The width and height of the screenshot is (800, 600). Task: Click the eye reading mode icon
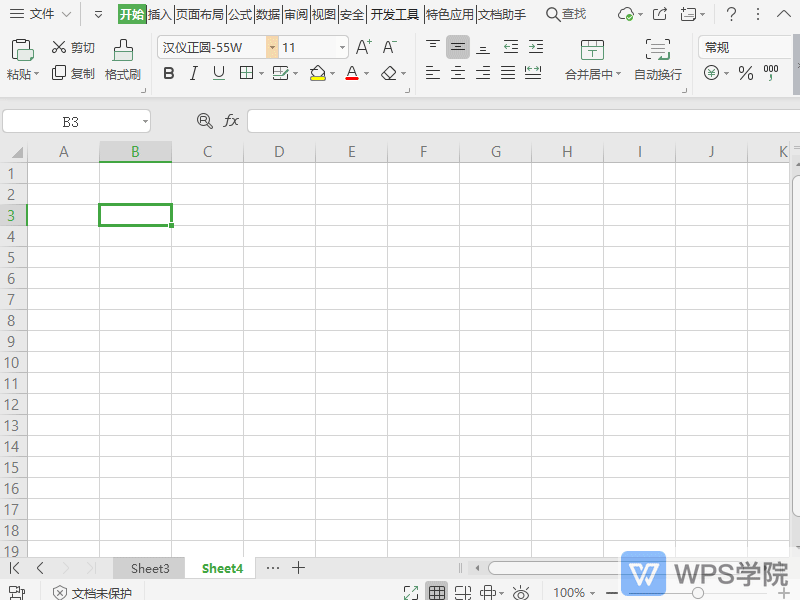tap(520, 593)
